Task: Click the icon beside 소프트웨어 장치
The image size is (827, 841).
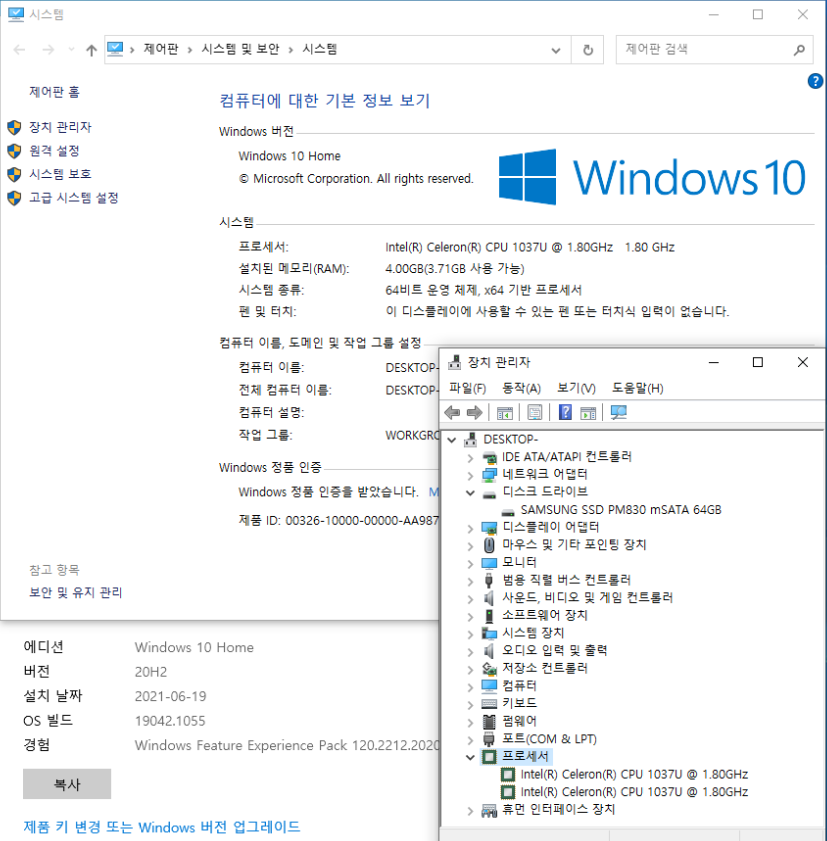Action: [x=489, y=616]
